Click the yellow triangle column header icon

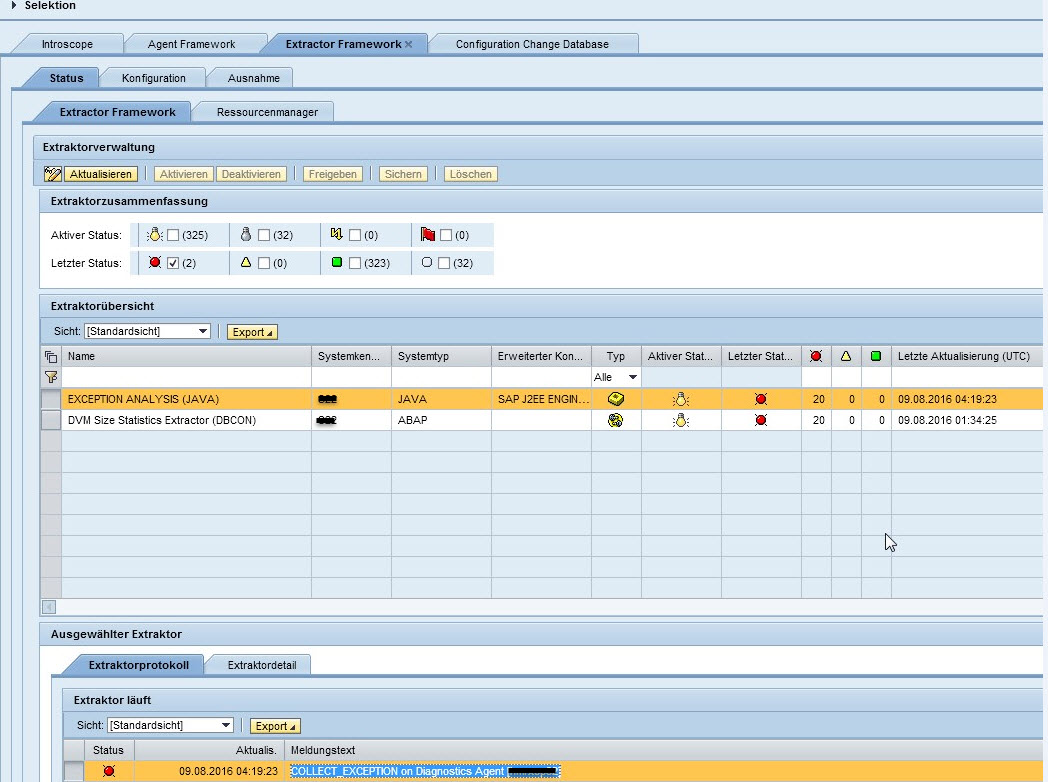click(x=846, y=356)
